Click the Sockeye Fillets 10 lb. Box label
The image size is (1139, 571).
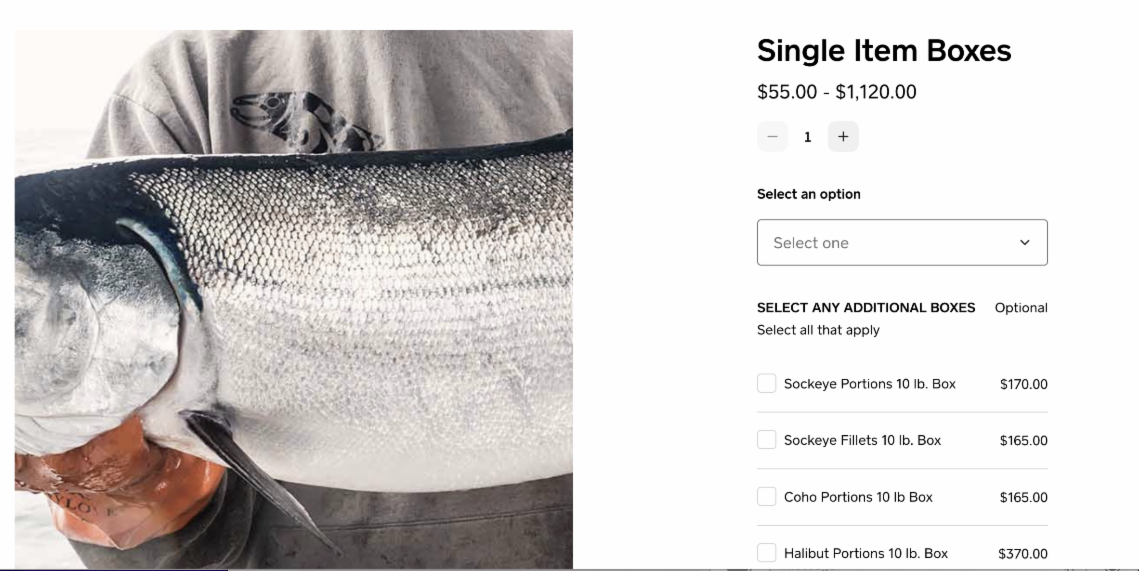(x=862, y=440)
